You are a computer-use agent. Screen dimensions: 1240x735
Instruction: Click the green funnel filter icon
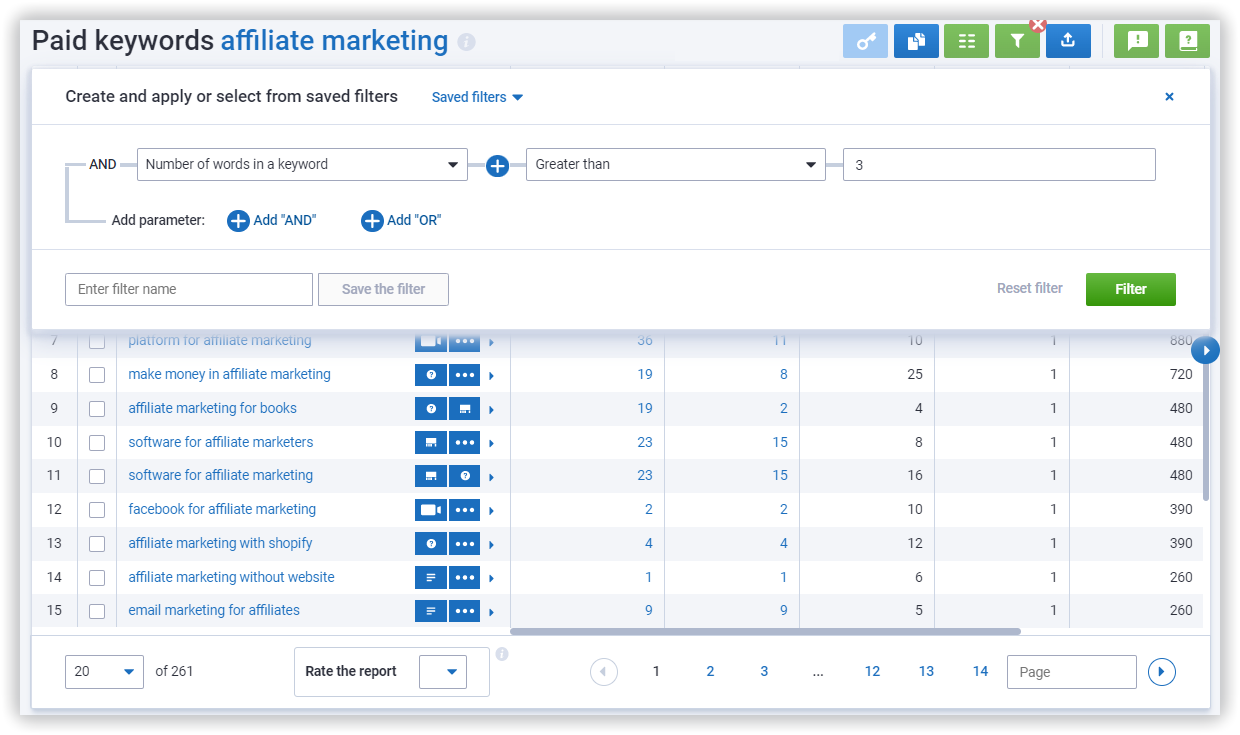click(1016, 41)
